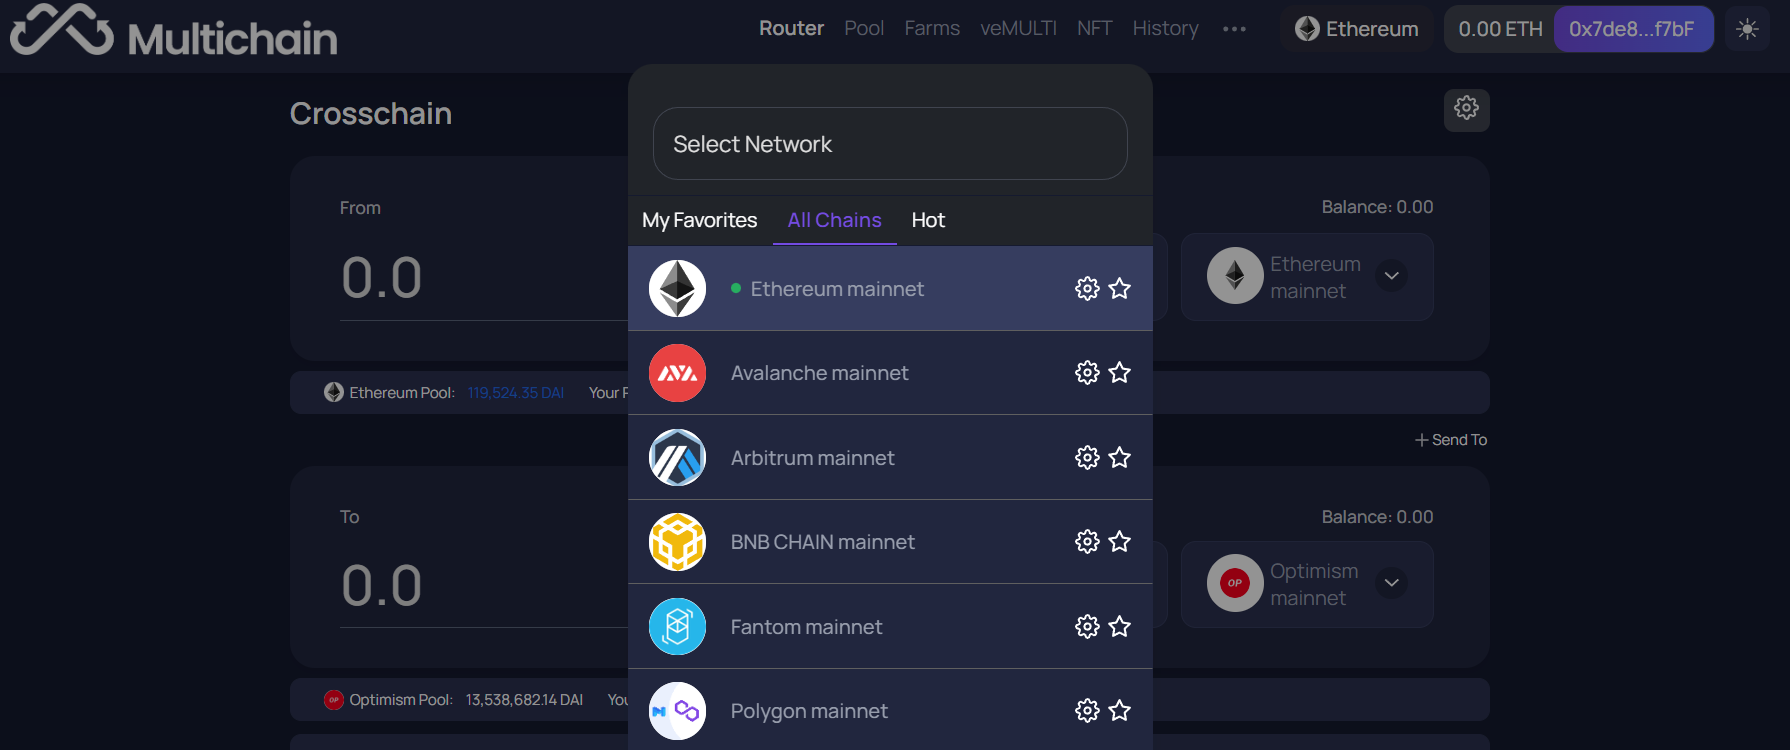The width and height of the screenshot is (1790, 750).
Task: Toggle light/dark theme sun button
Action: 1747,29
